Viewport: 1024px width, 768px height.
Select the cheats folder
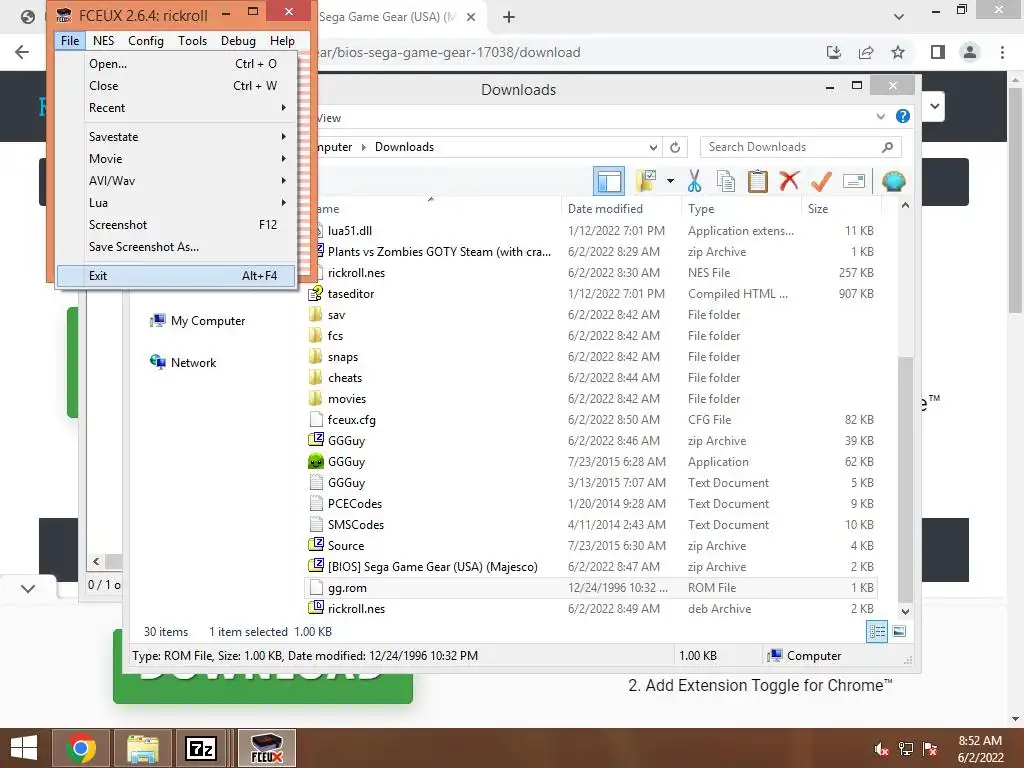591,377
